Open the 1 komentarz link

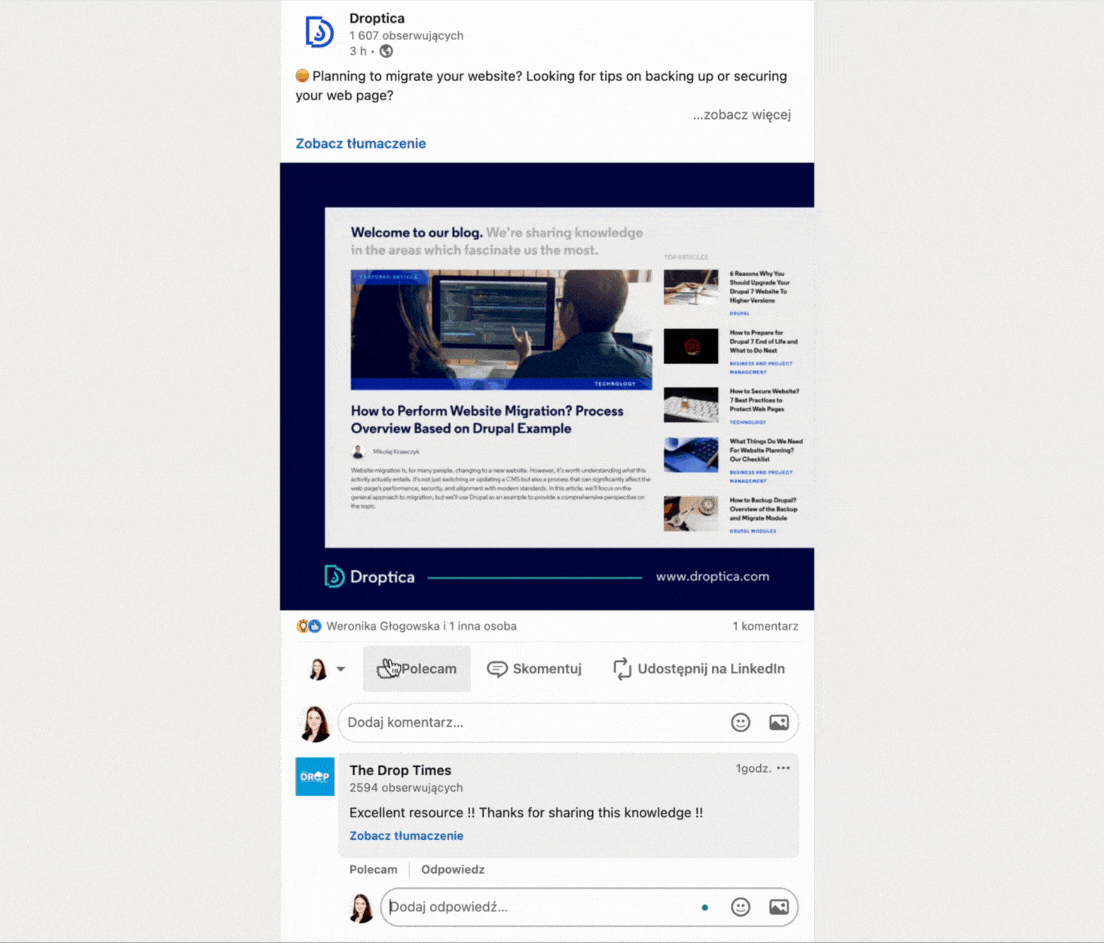[765, 626]
